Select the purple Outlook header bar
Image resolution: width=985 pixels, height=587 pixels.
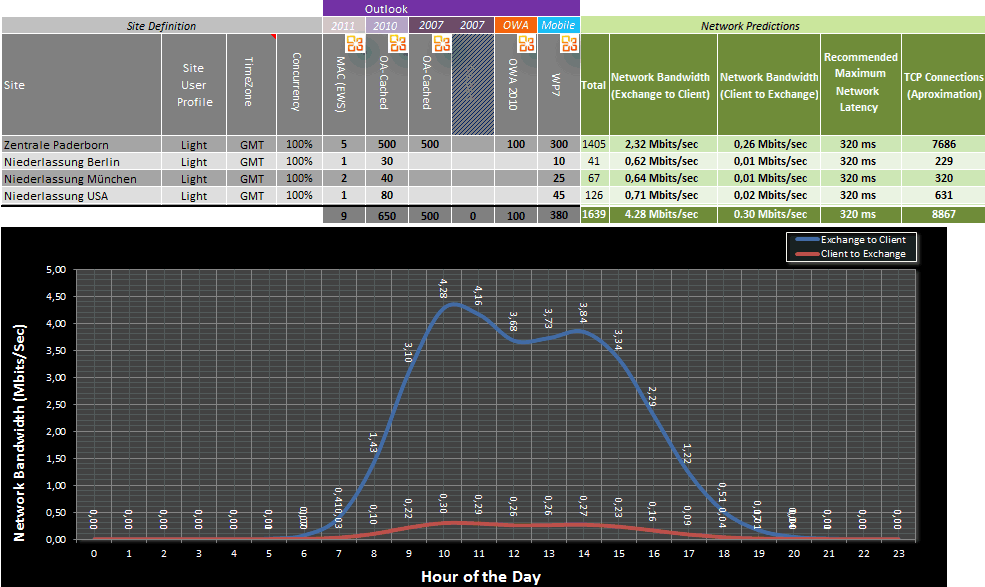[451, 8]
